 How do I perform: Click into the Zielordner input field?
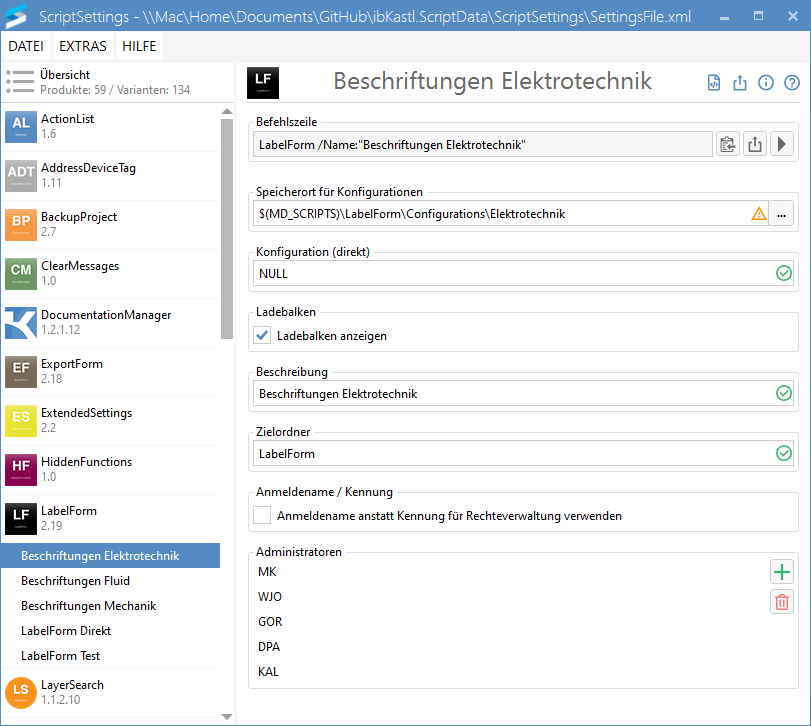tap(510, 454)
